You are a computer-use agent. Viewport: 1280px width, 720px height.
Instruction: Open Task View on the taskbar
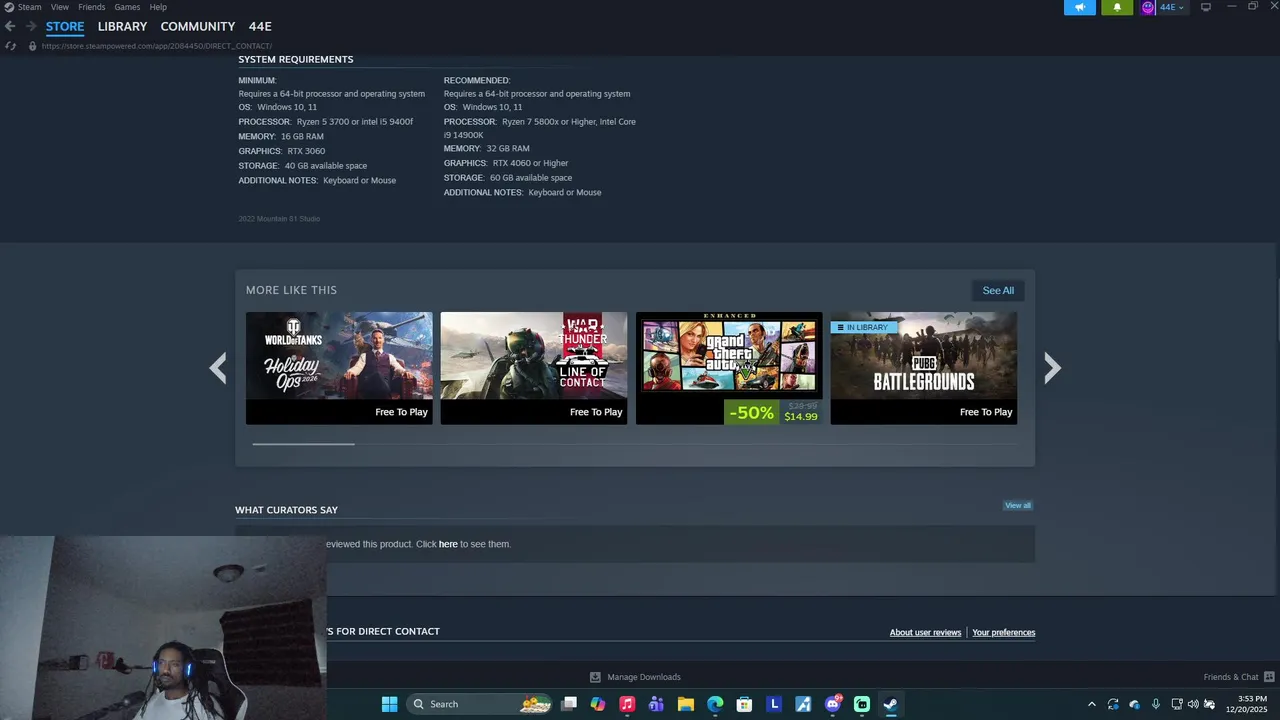[569, 704]
